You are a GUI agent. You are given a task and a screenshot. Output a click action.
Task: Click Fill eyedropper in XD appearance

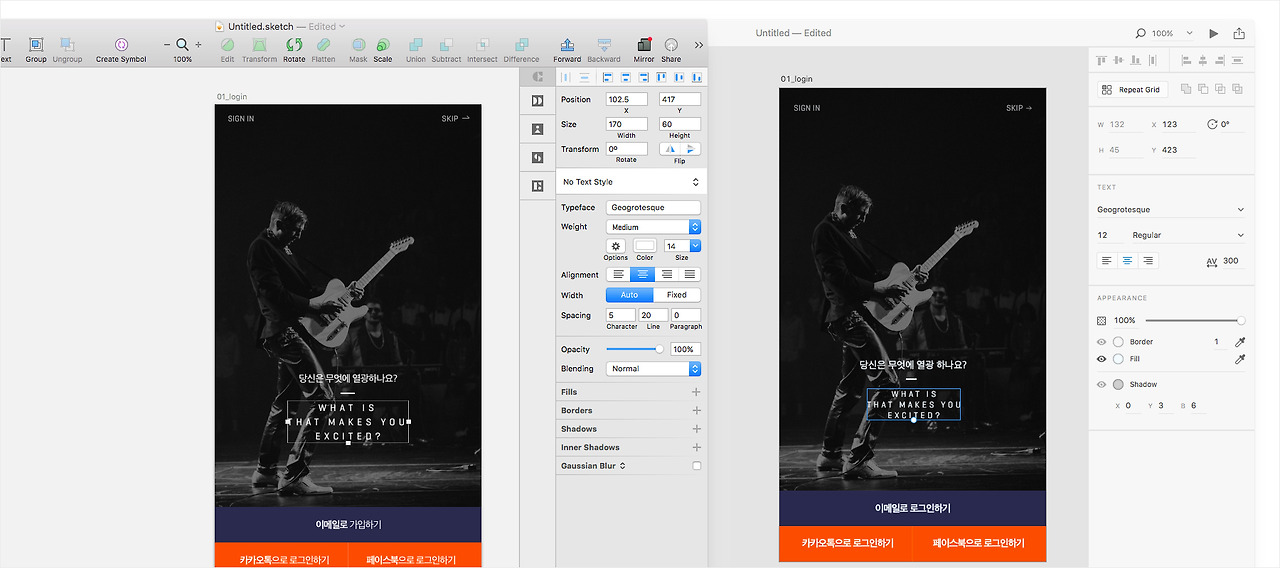pyautogui.click(x=1240, y=359)
